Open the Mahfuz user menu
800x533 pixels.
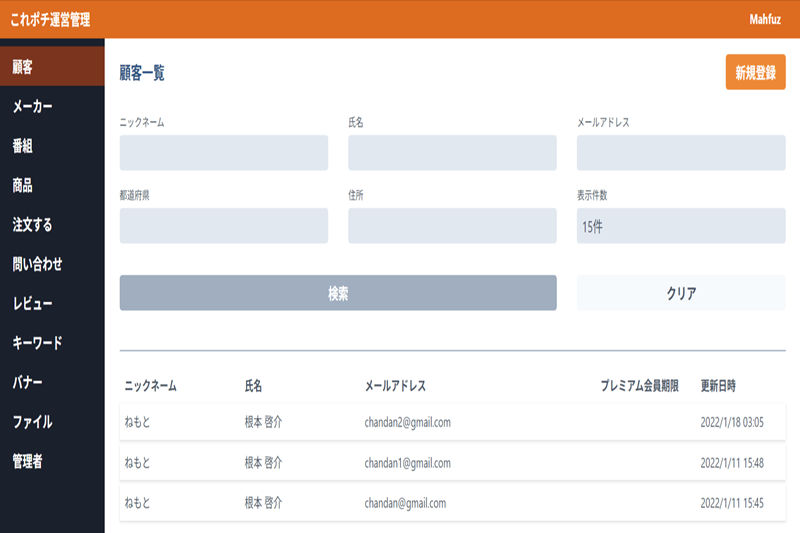[767, 19]
